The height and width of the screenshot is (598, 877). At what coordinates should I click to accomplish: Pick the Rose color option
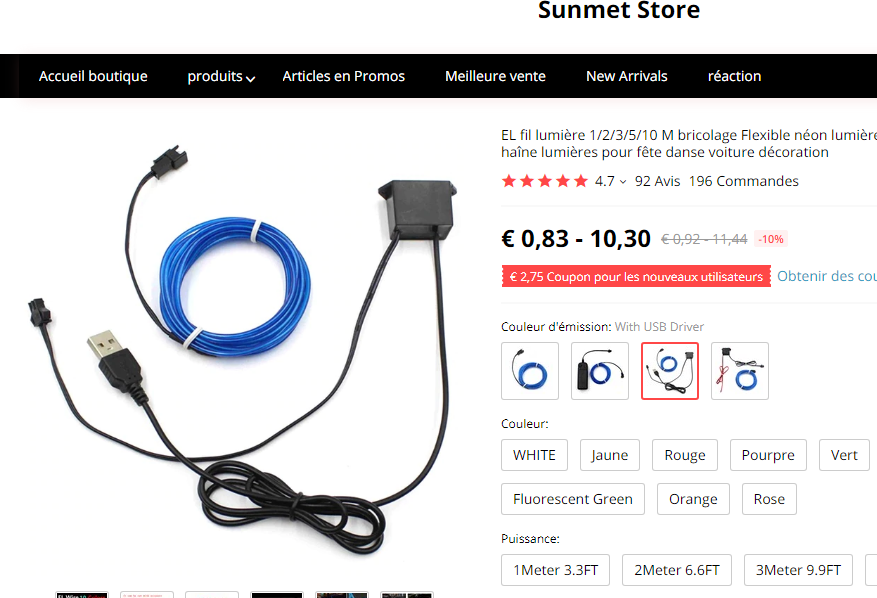pyautogui.click(x=769, y=498)
